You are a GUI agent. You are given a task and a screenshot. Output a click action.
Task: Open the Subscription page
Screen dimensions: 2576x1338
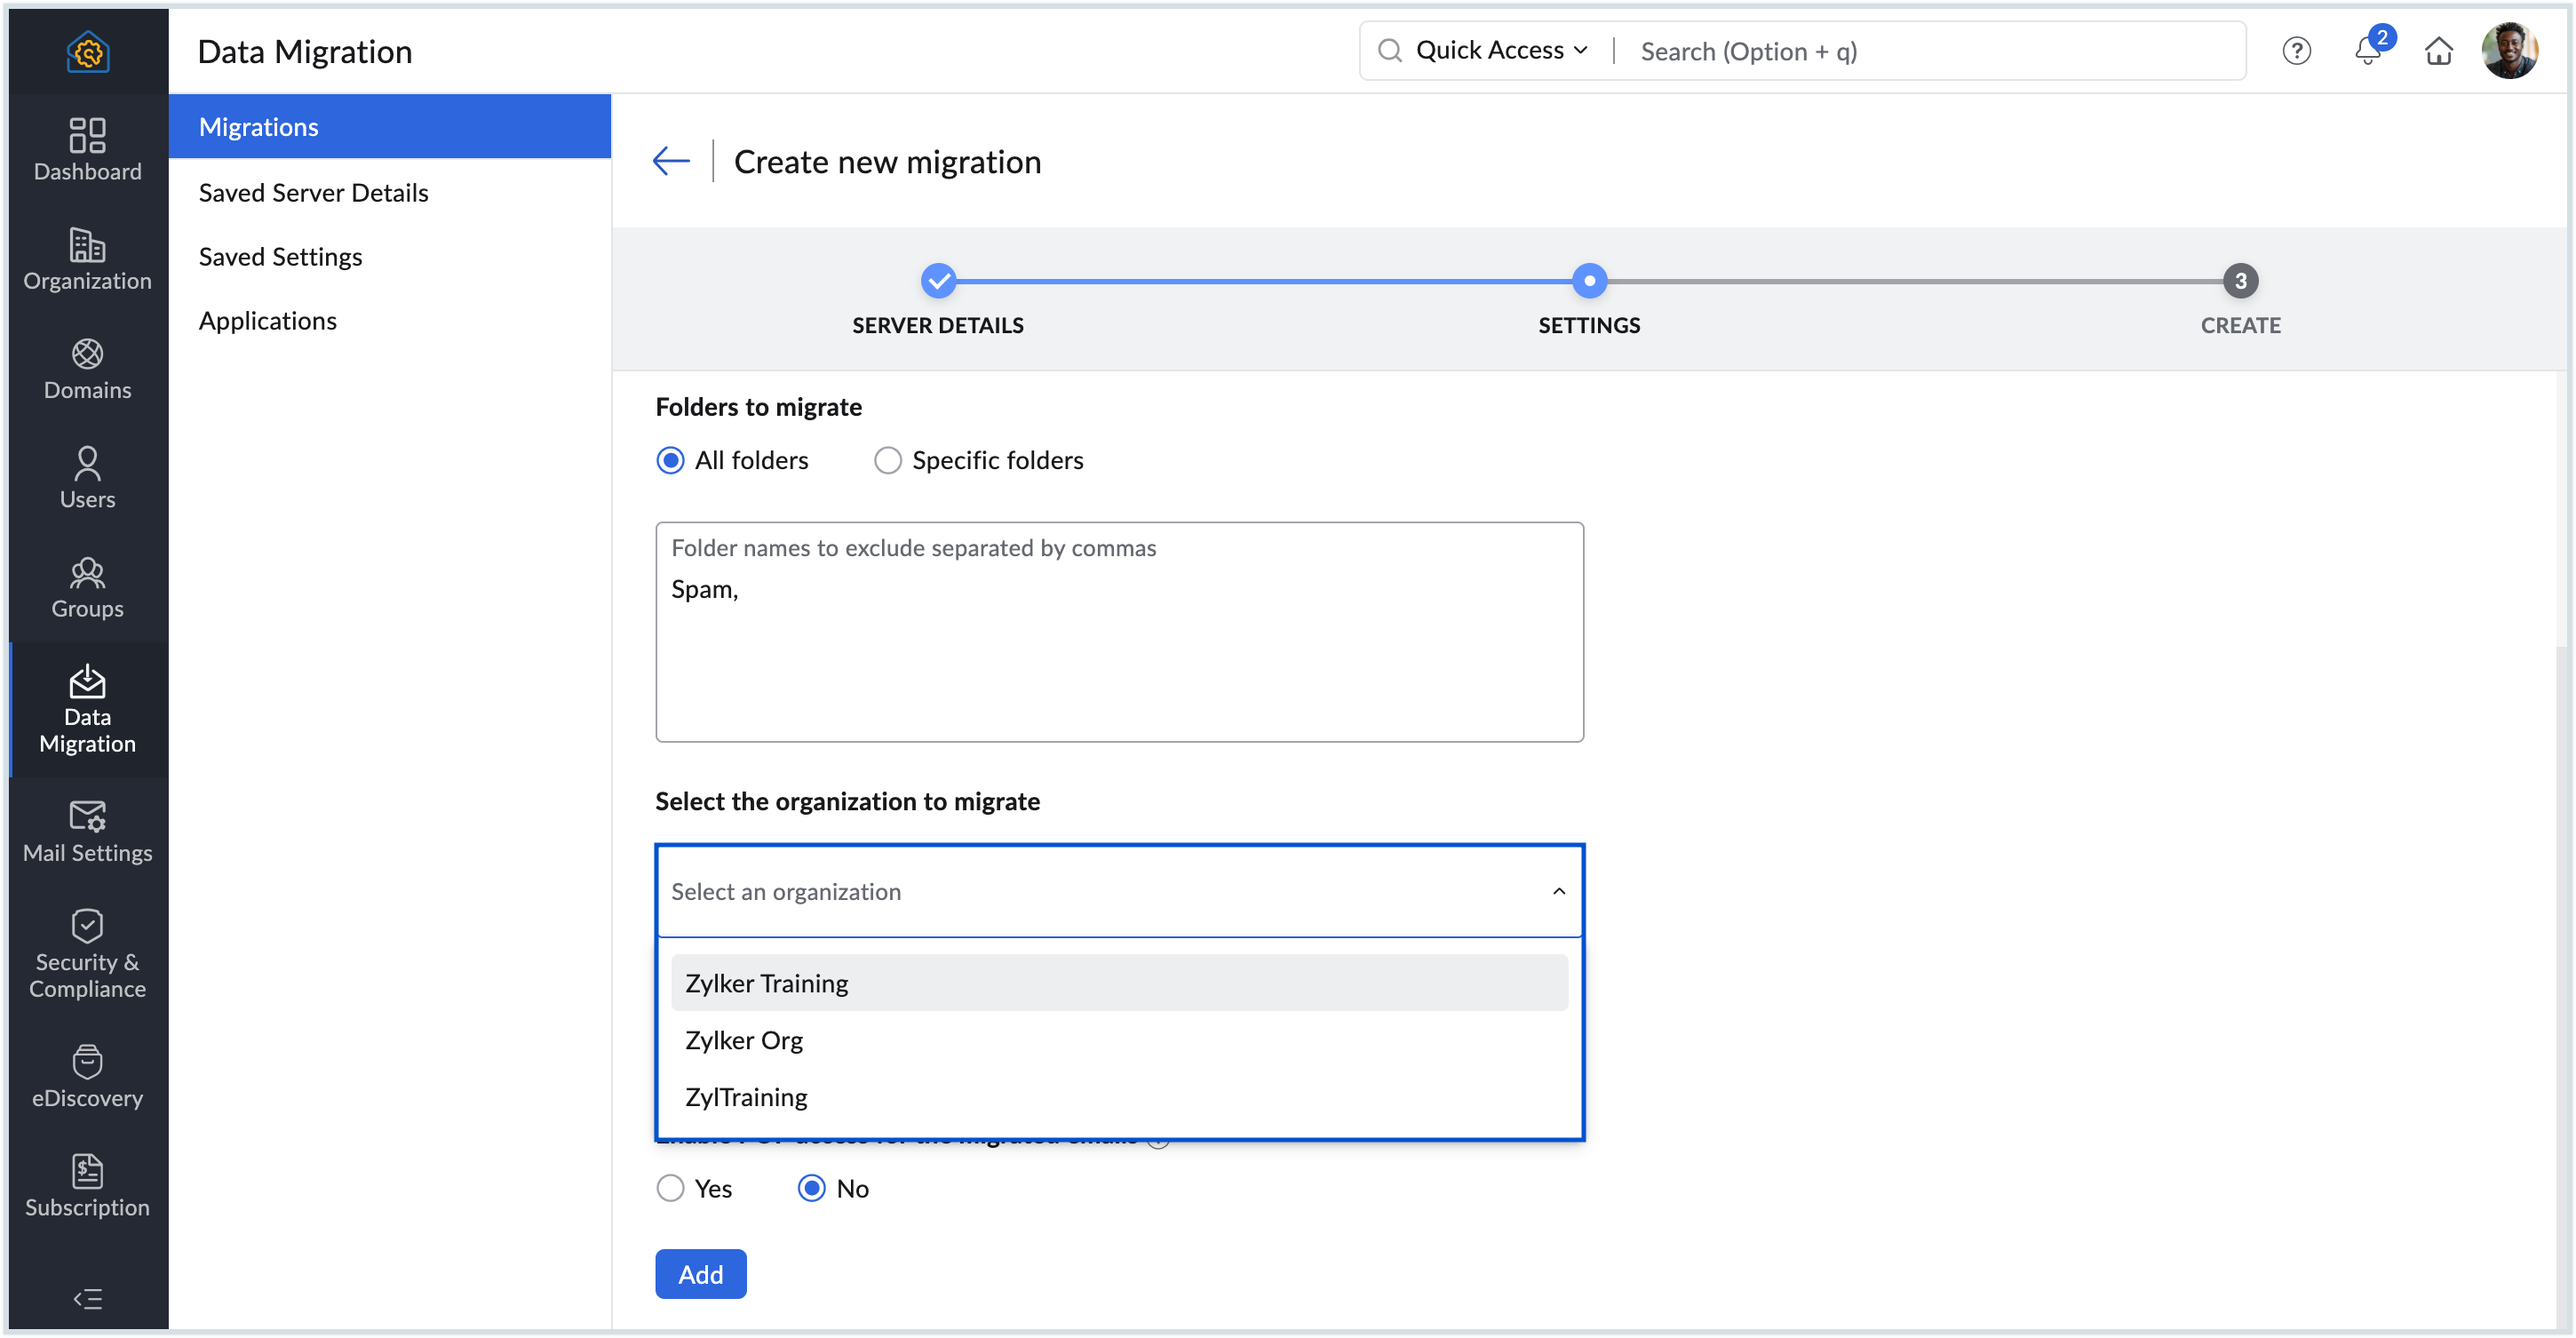coord(87,1186)
